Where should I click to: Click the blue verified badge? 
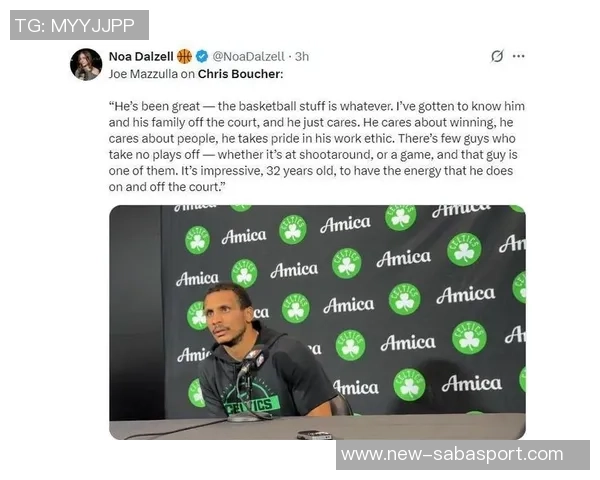[x=200, y=56]
